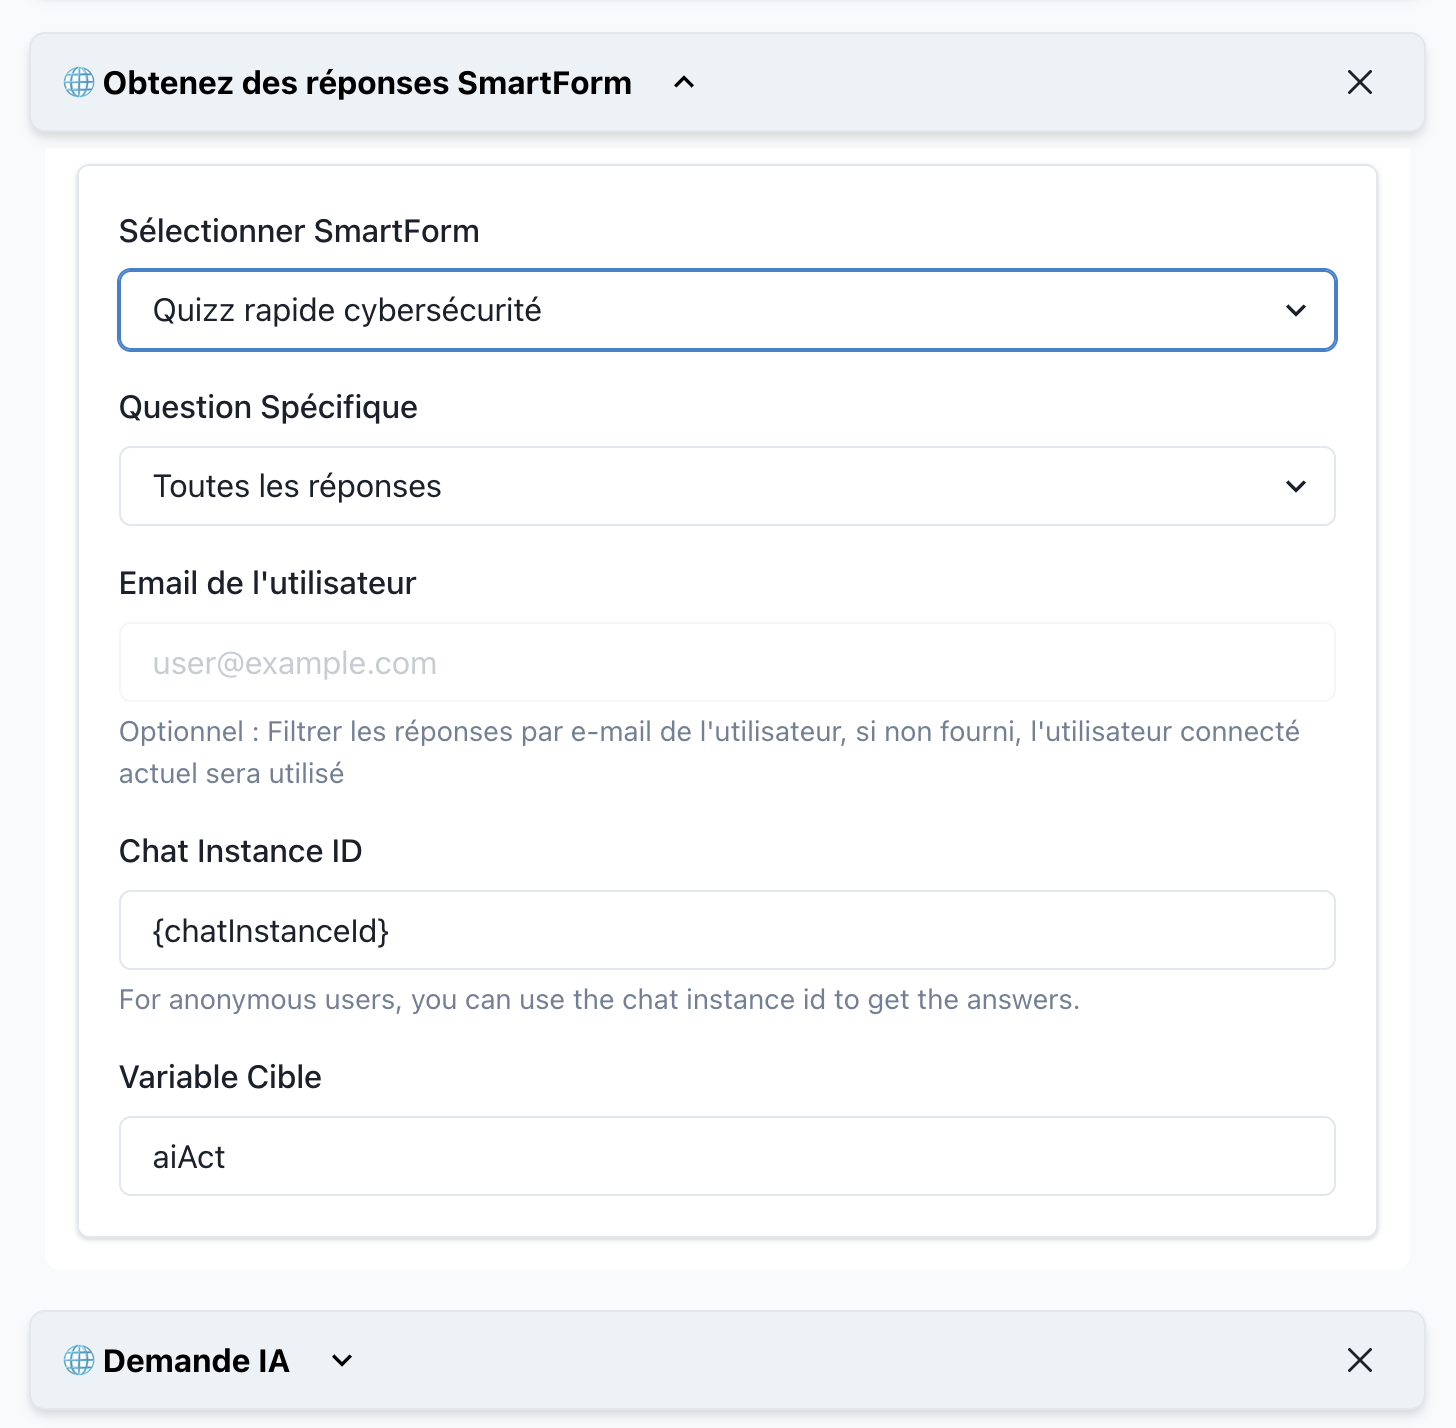The image size is (1456, 1428).
Task: Select Quizz rapide cybersécurité in SmartForm selector
Action: 727,310
